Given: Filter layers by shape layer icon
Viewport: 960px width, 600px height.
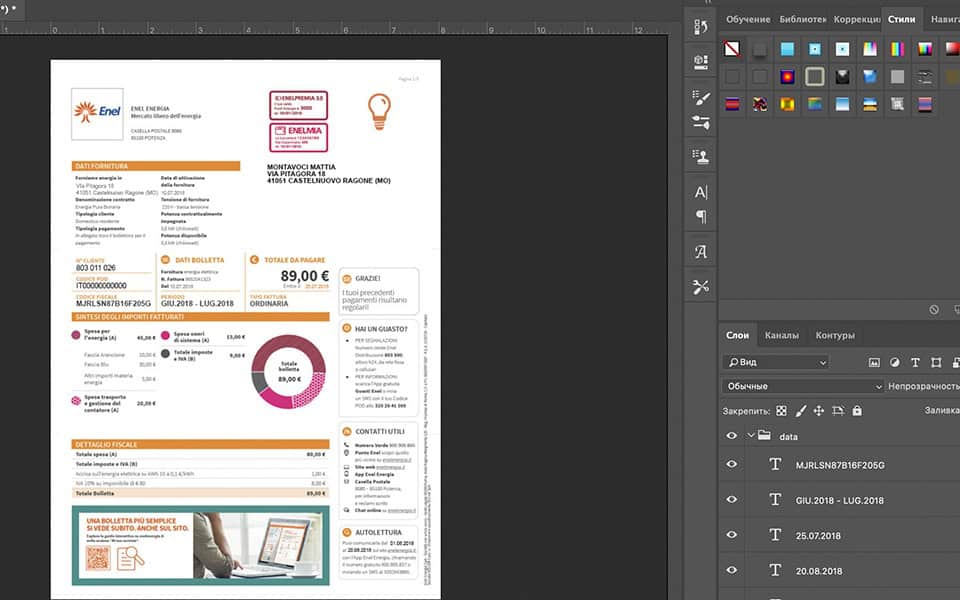Looking at the screenshot, I should click(x=936, y=362).
